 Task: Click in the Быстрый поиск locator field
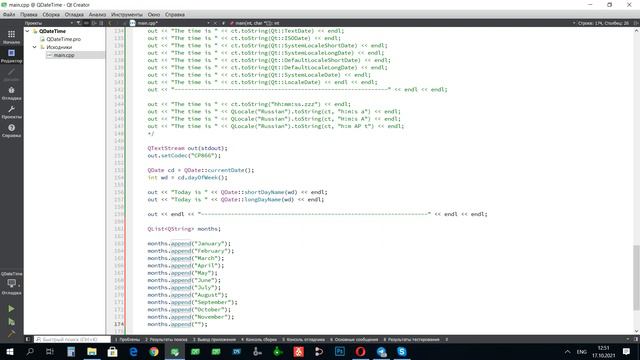tap(72, 339)
